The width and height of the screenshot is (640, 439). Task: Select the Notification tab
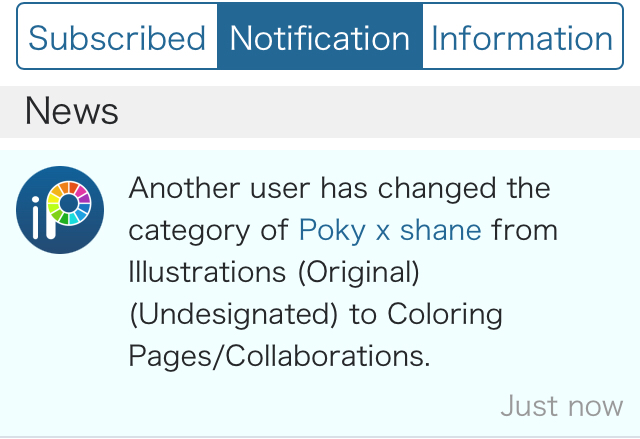(320, 38)
